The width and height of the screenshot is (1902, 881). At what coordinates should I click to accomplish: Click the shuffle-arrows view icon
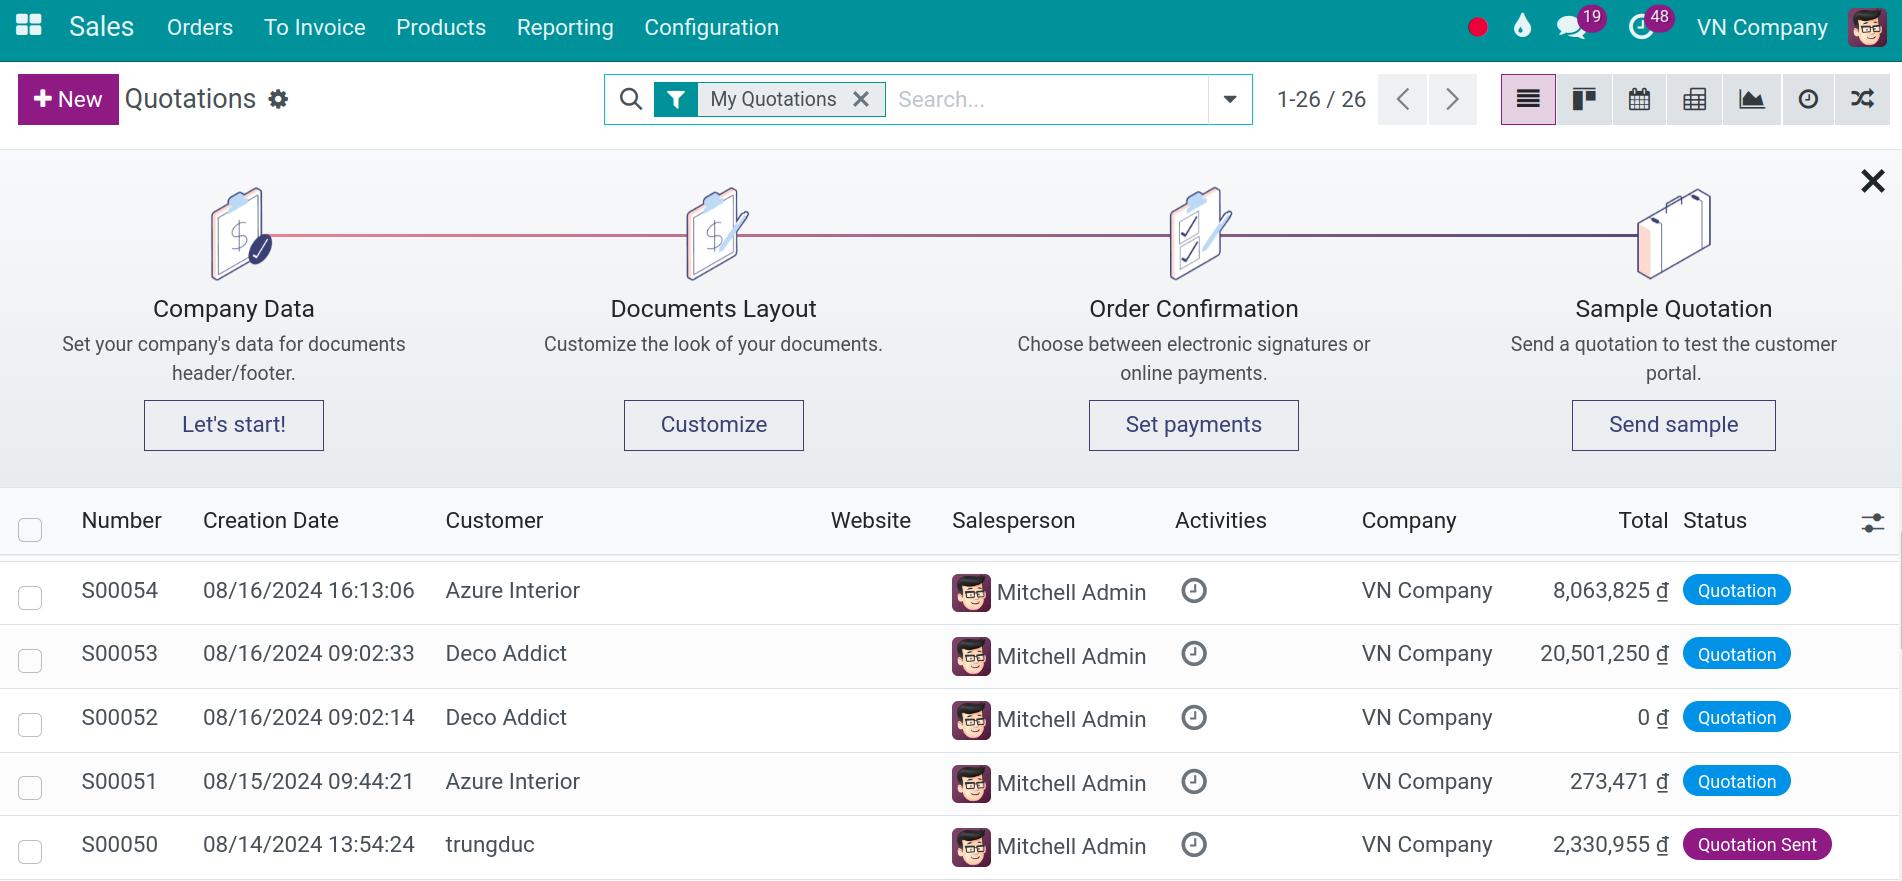1862,99
